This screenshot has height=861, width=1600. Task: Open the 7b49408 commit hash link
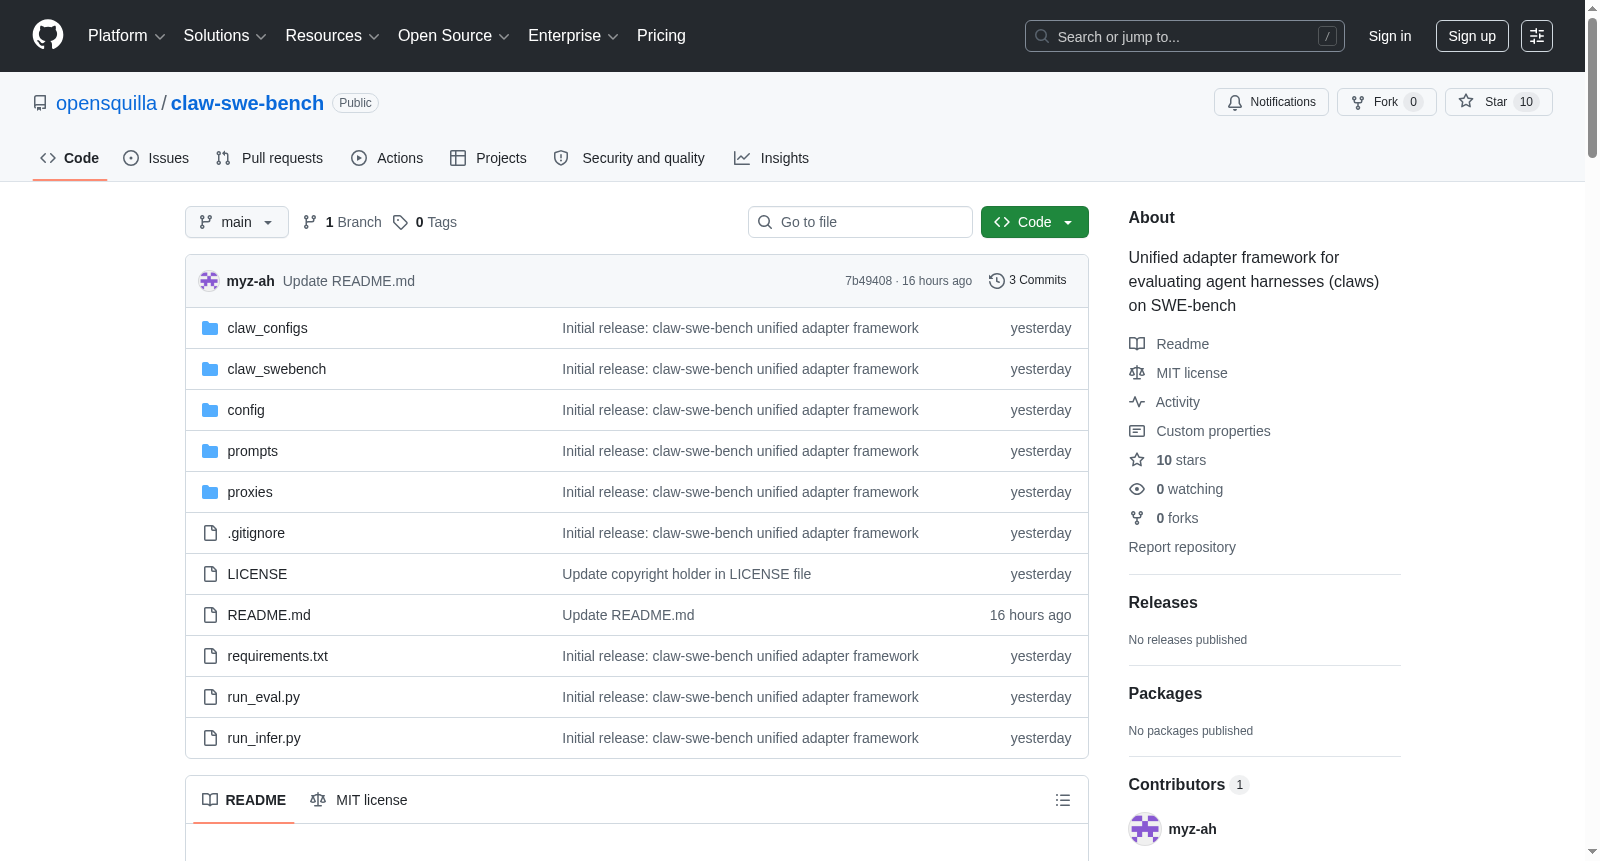tap(868, 281)
